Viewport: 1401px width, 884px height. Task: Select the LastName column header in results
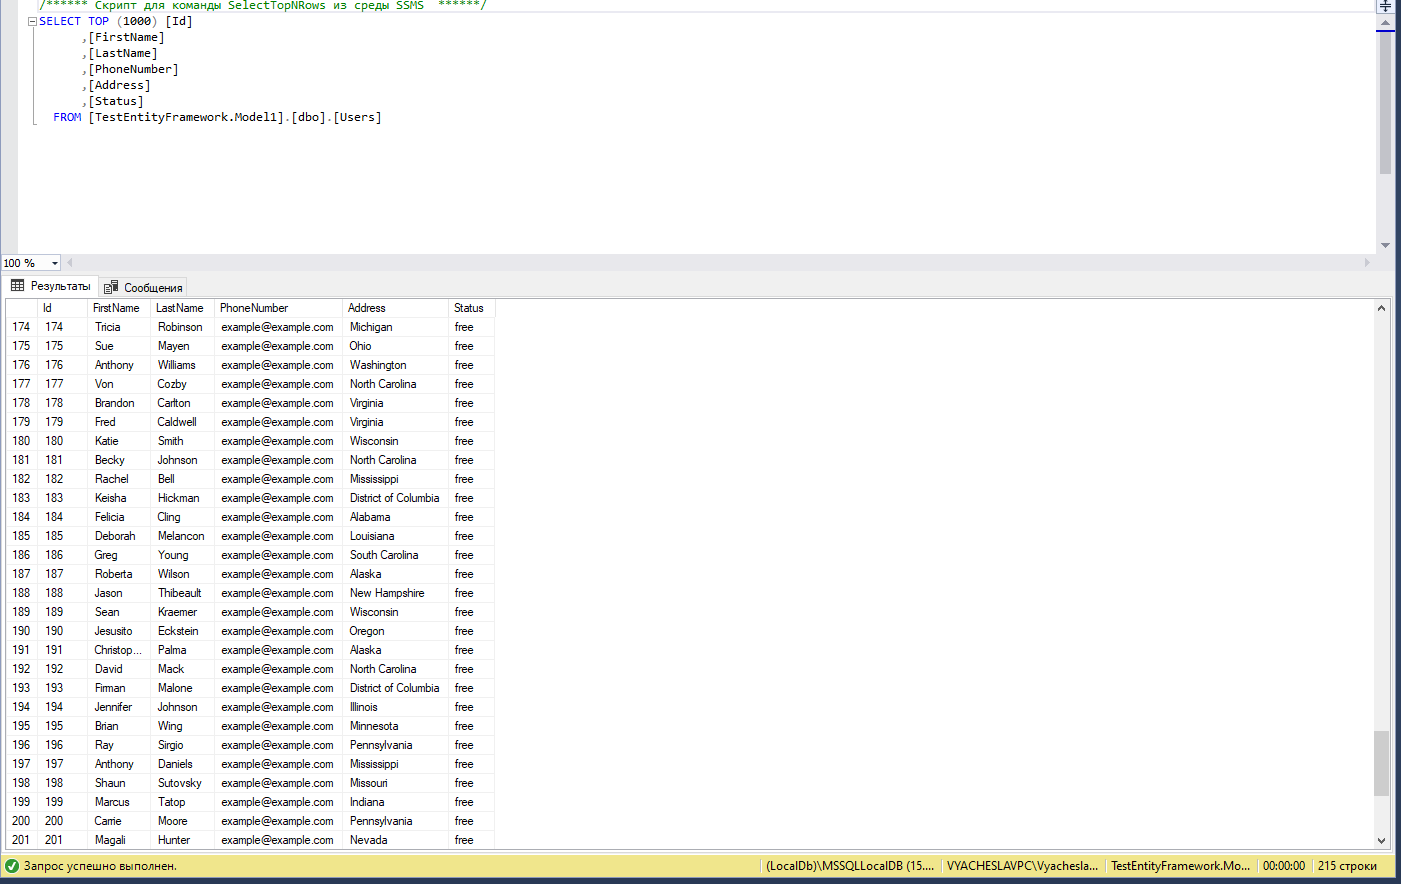coord(182,308)
